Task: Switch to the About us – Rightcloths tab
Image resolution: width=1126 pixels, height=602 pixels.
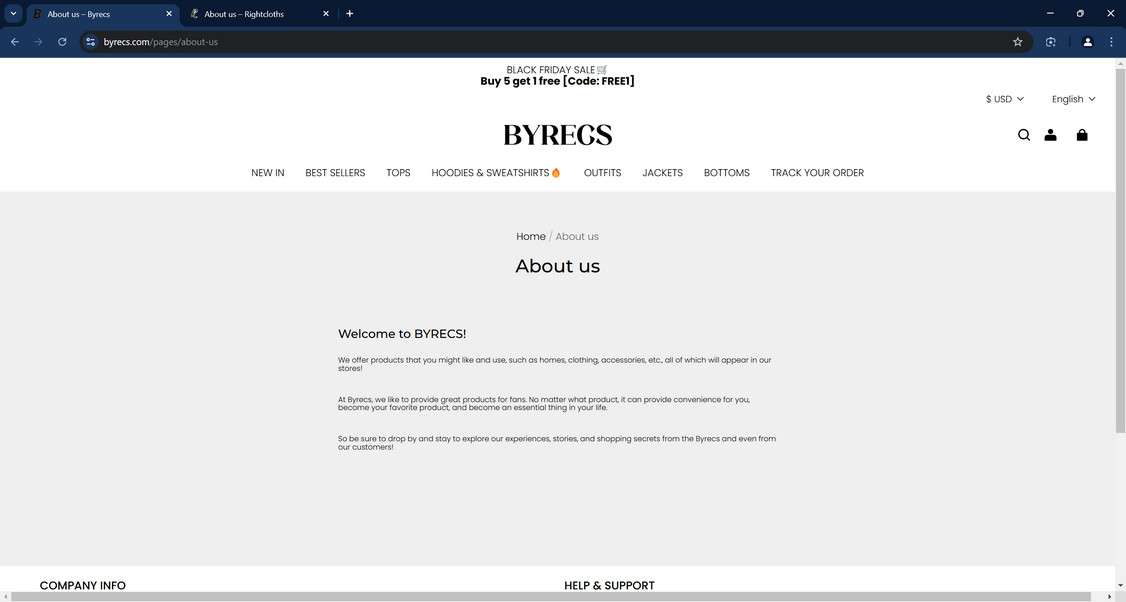Action: (259, 14)
